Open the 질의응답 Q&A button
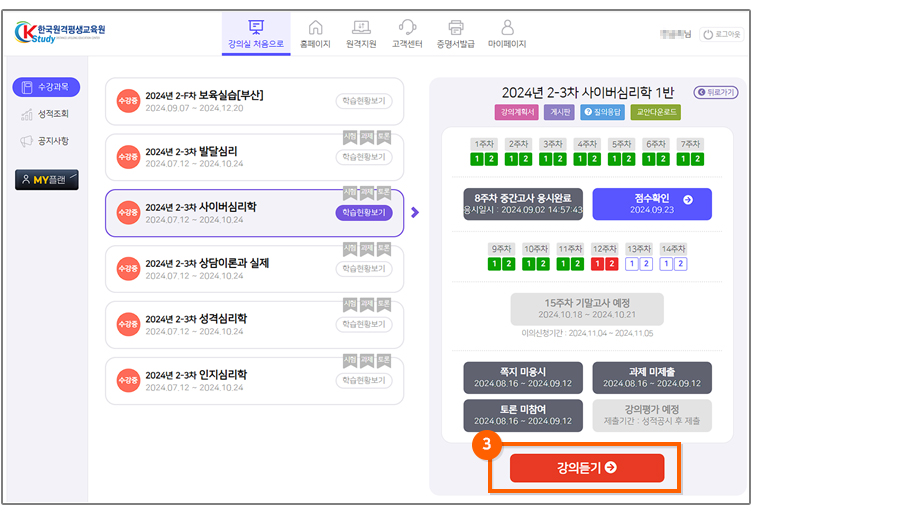 603,112
